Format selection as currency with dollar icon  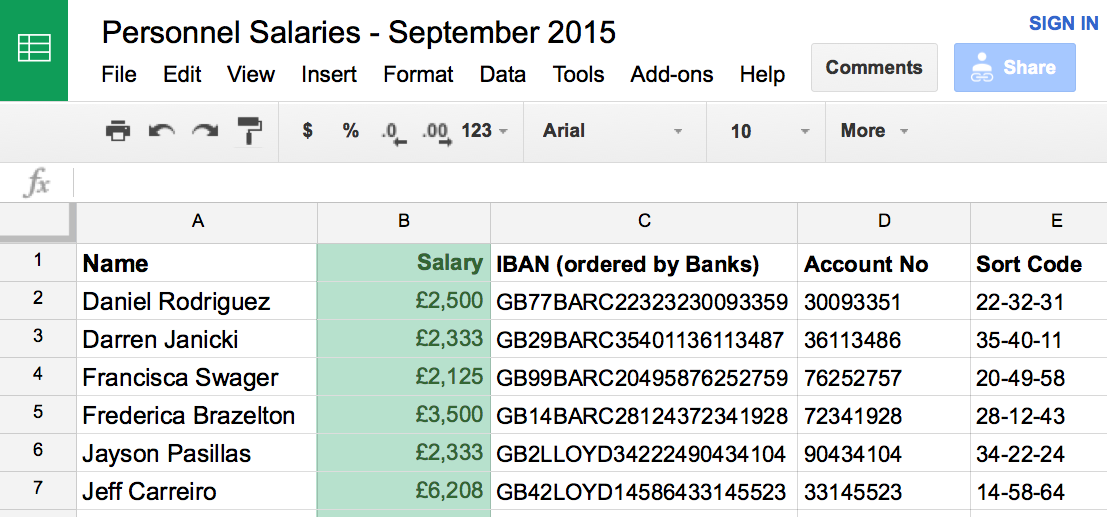click(x=308, y=130)
